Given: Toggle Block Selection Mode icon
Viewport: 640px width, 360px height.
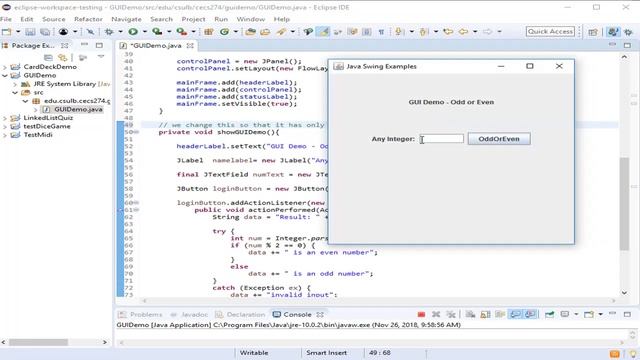Looking at the screenshot, I should (367, 31).
